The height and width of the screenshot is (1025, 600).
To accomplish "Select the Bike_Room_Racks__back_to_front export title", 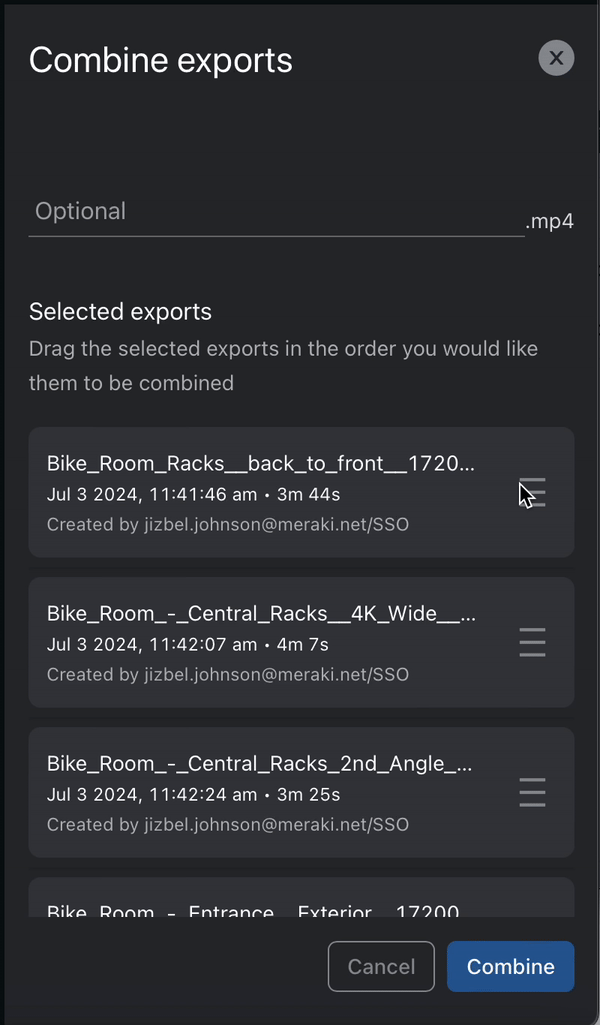I will [260, 464].
